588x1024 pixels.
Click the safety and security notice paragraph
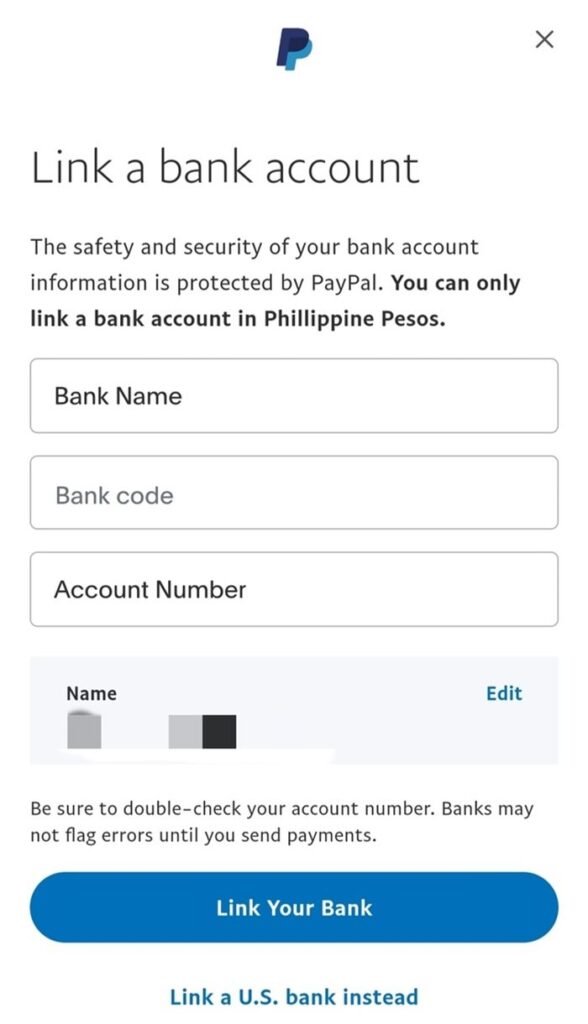click(275, 282)
